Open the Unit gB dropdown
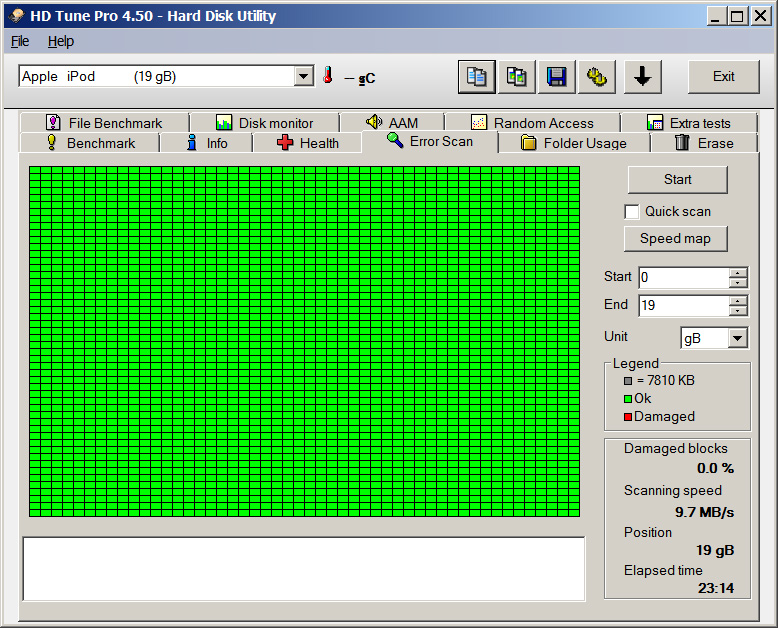Image resolution: width=778 pixels, height=628 pixels. coord(738,338)
